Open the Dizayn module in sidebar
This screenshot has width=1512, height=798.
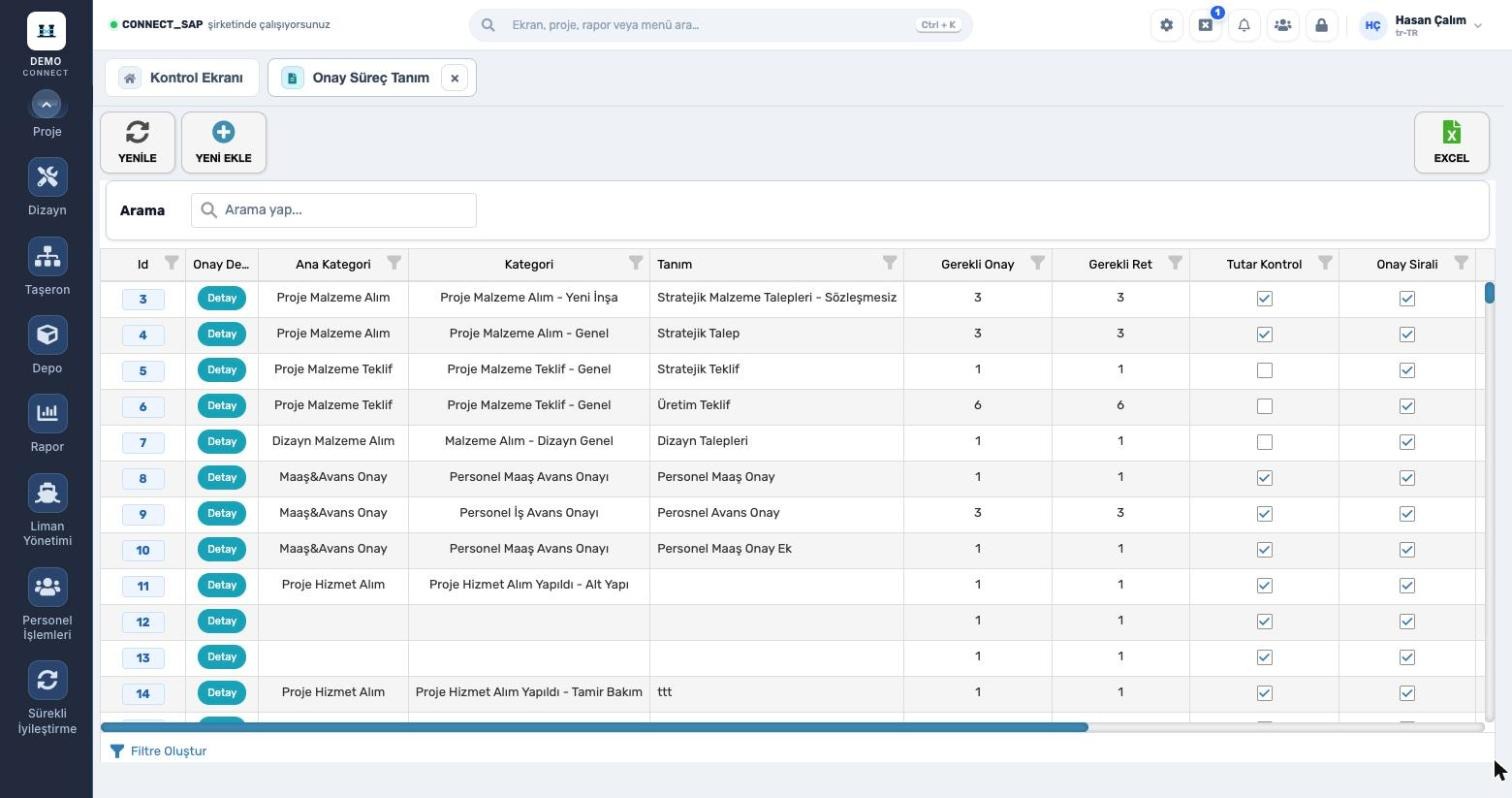47,187
